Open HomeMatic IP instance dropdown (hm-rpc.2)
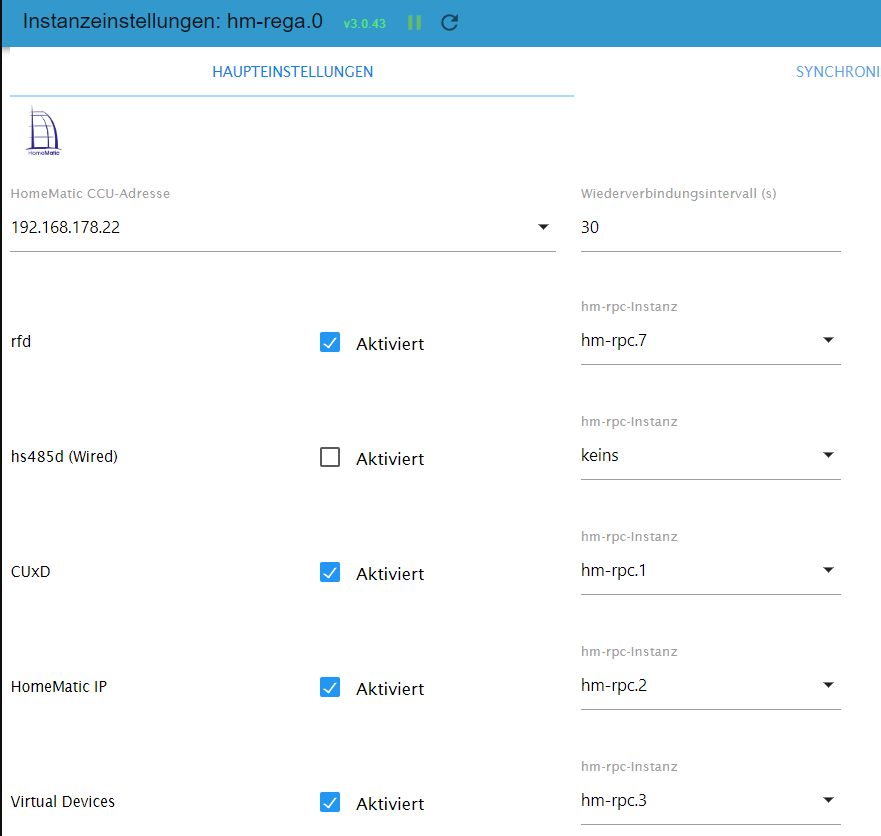The height and width of the screenshot is (836, 881). point(710,685)
